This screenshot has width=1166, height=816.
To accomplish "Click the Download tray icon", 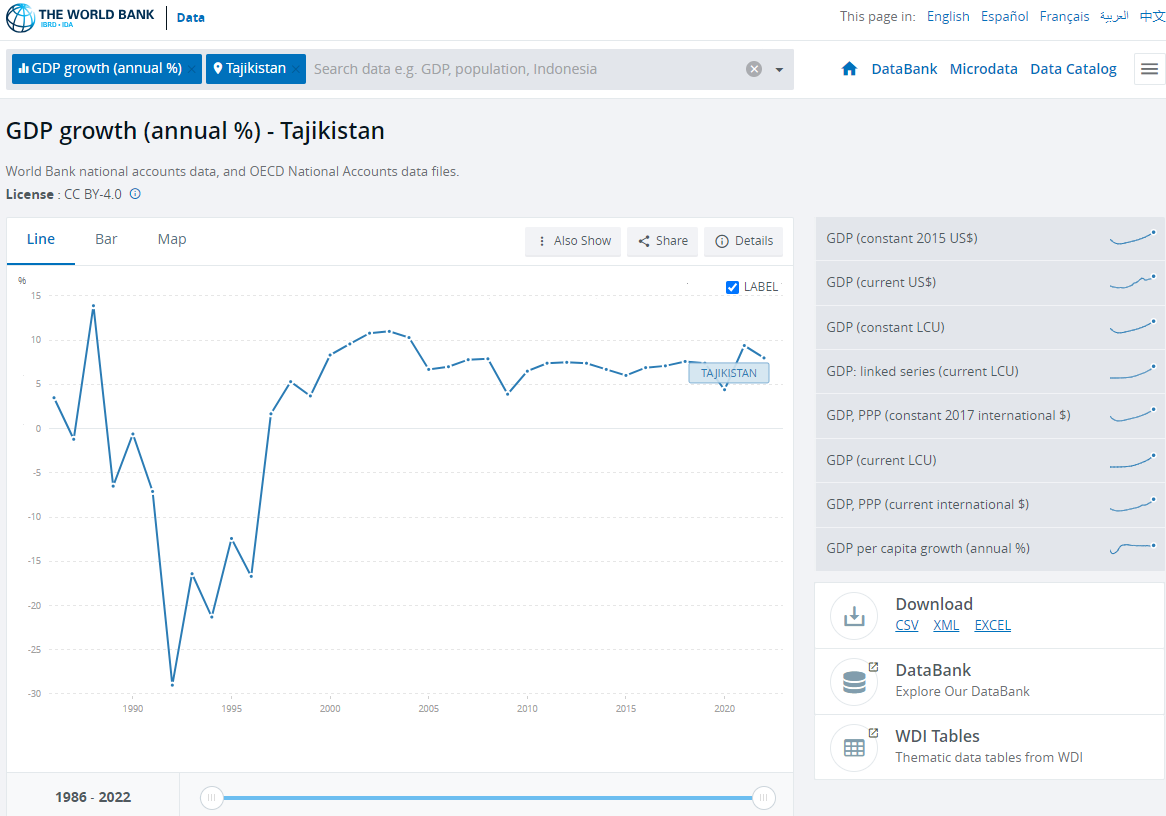I will tap(854, 615).
